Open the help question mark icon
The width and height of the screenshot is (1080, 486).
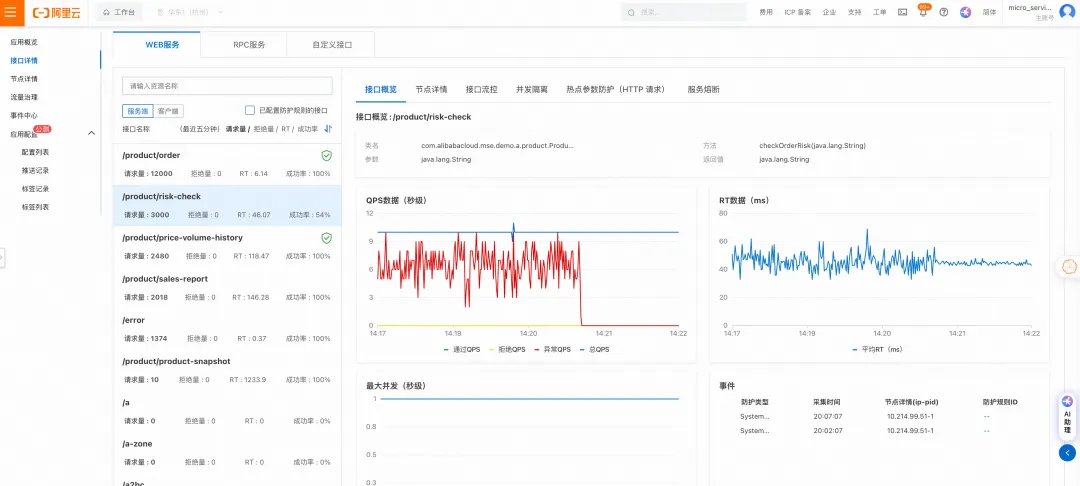coord(944,12)
